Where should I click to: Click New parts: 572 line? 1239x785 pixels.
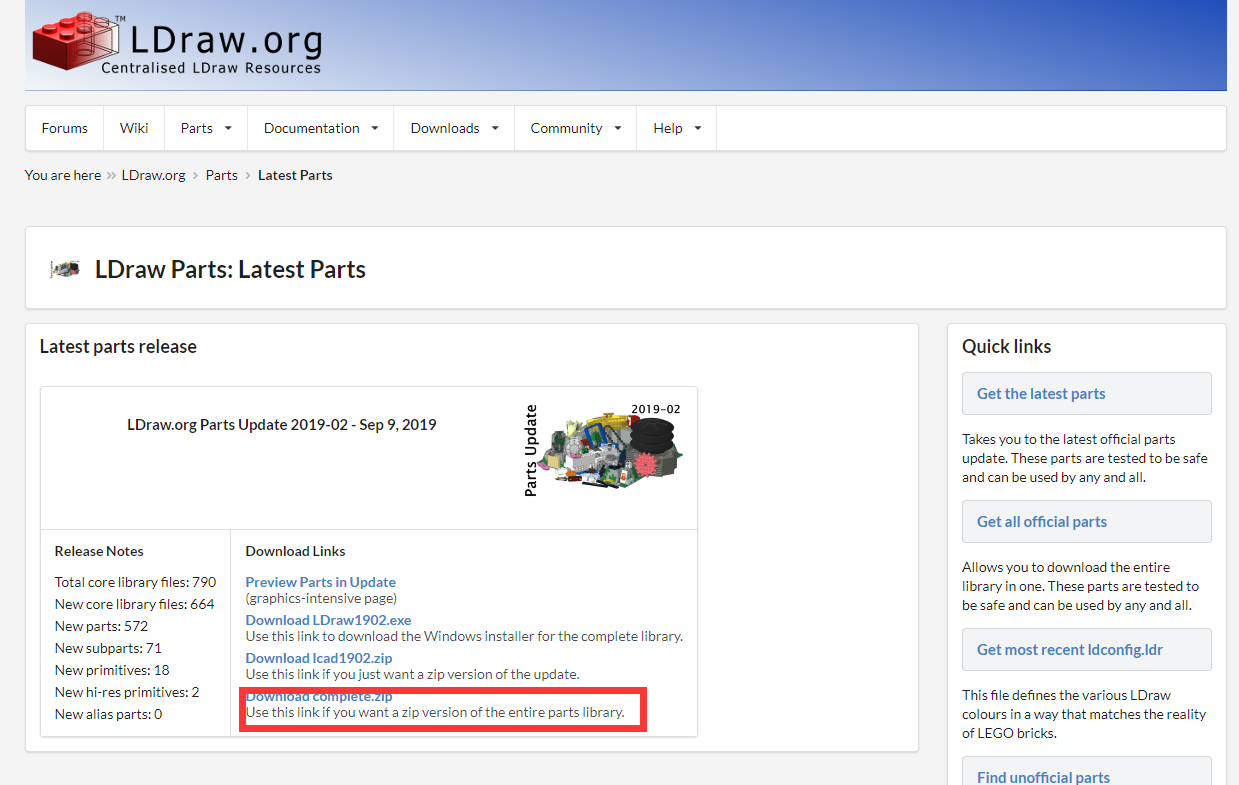tap(101, 626)
